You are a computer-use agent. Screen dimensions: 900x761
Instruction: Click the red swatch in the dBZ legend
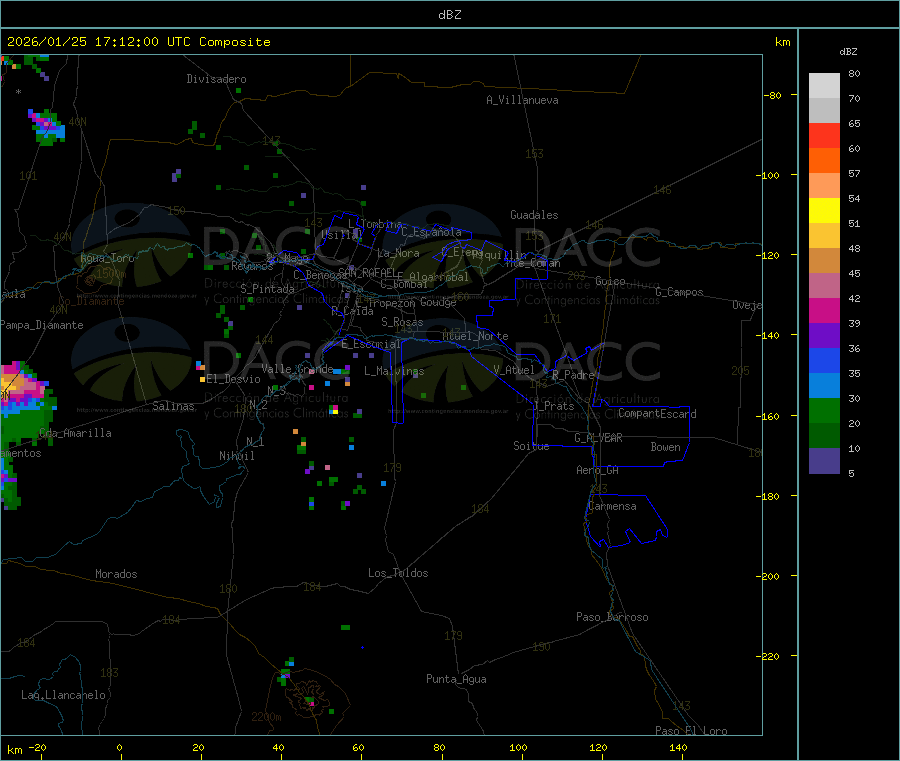[x=824, y=135]
